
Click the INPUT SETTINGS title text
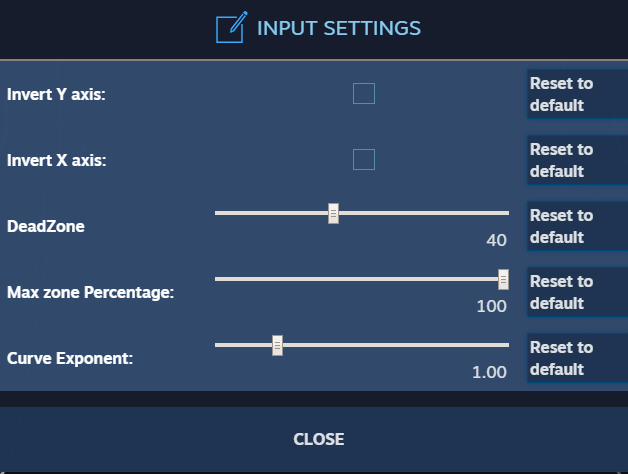[x=339, y=28]
